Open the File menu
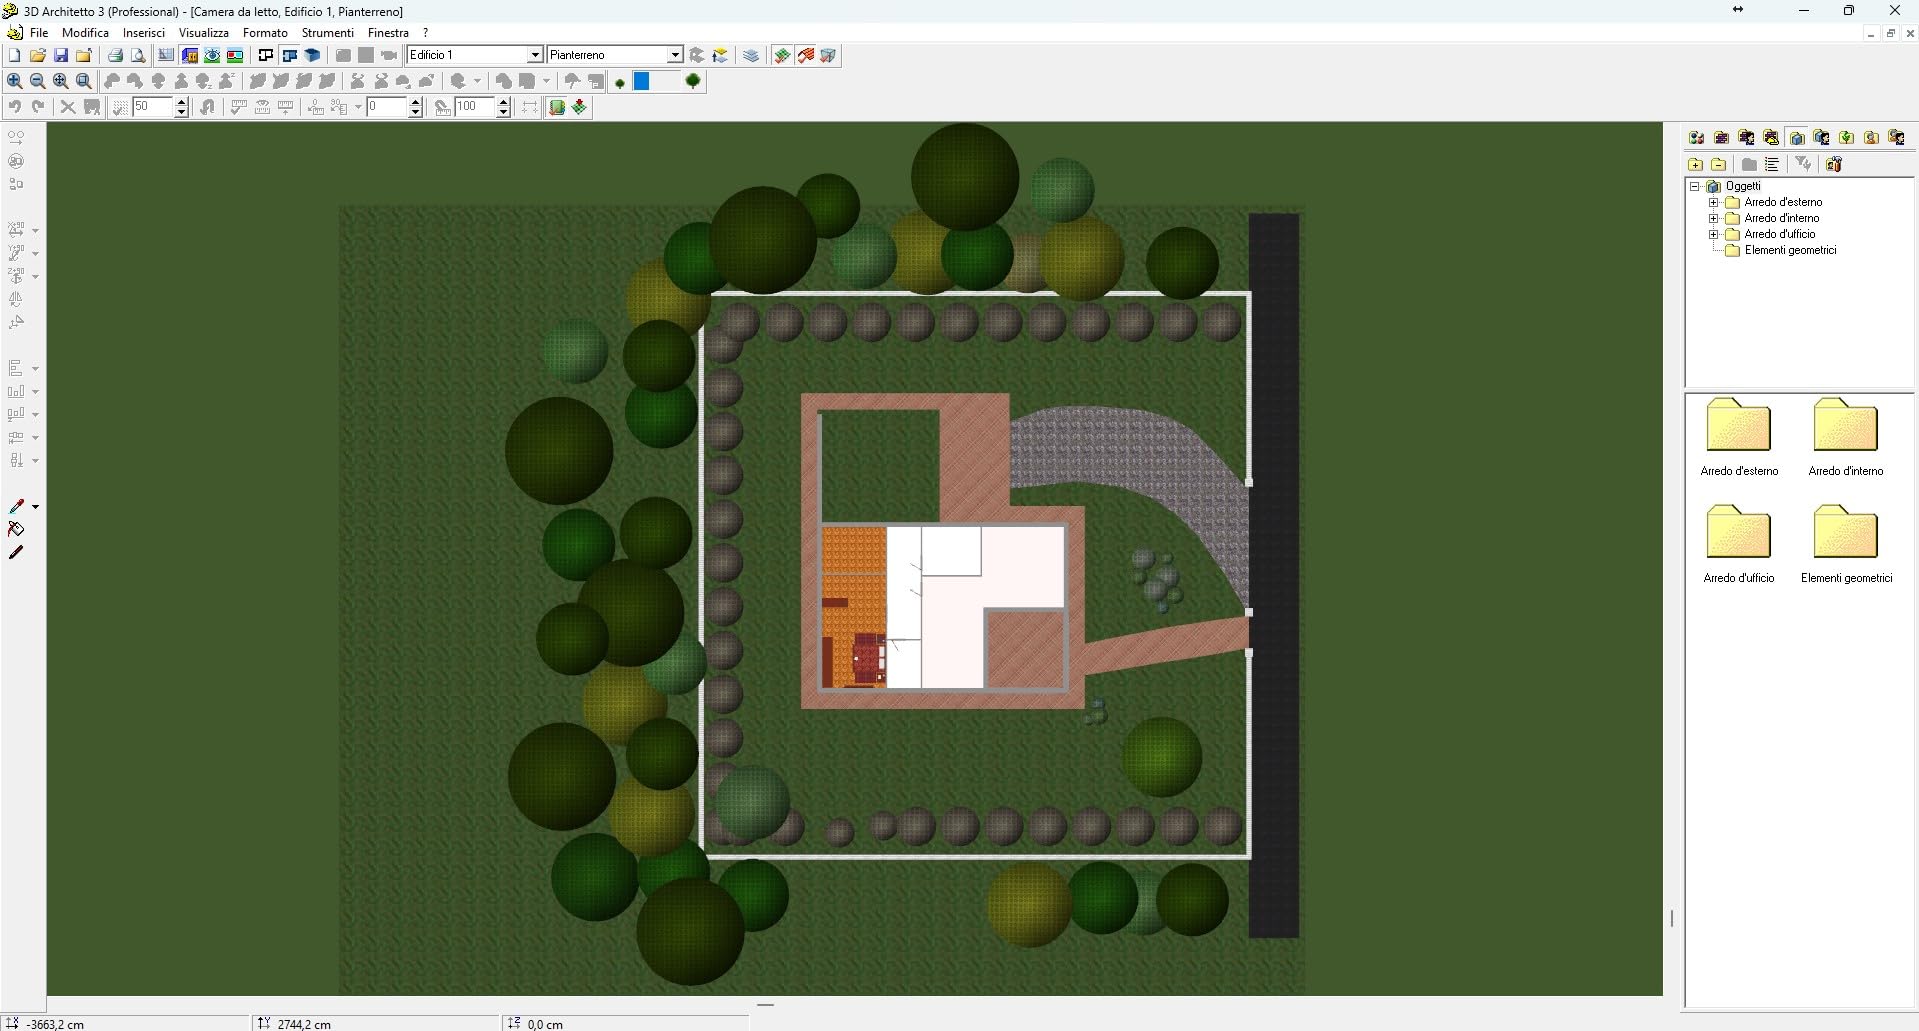Screen dimensions: 1919x1031 click(39, 33)
